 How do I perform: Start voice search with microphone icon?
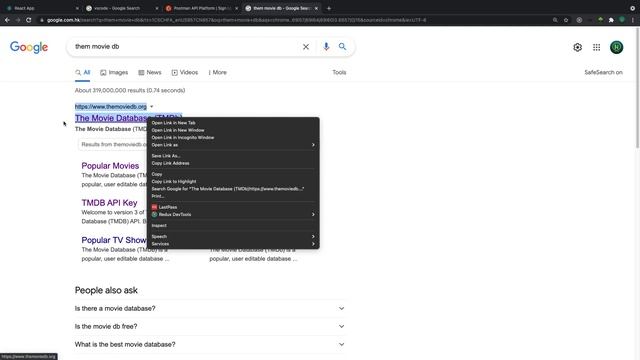pyautogui.click(x=326, y=47)
